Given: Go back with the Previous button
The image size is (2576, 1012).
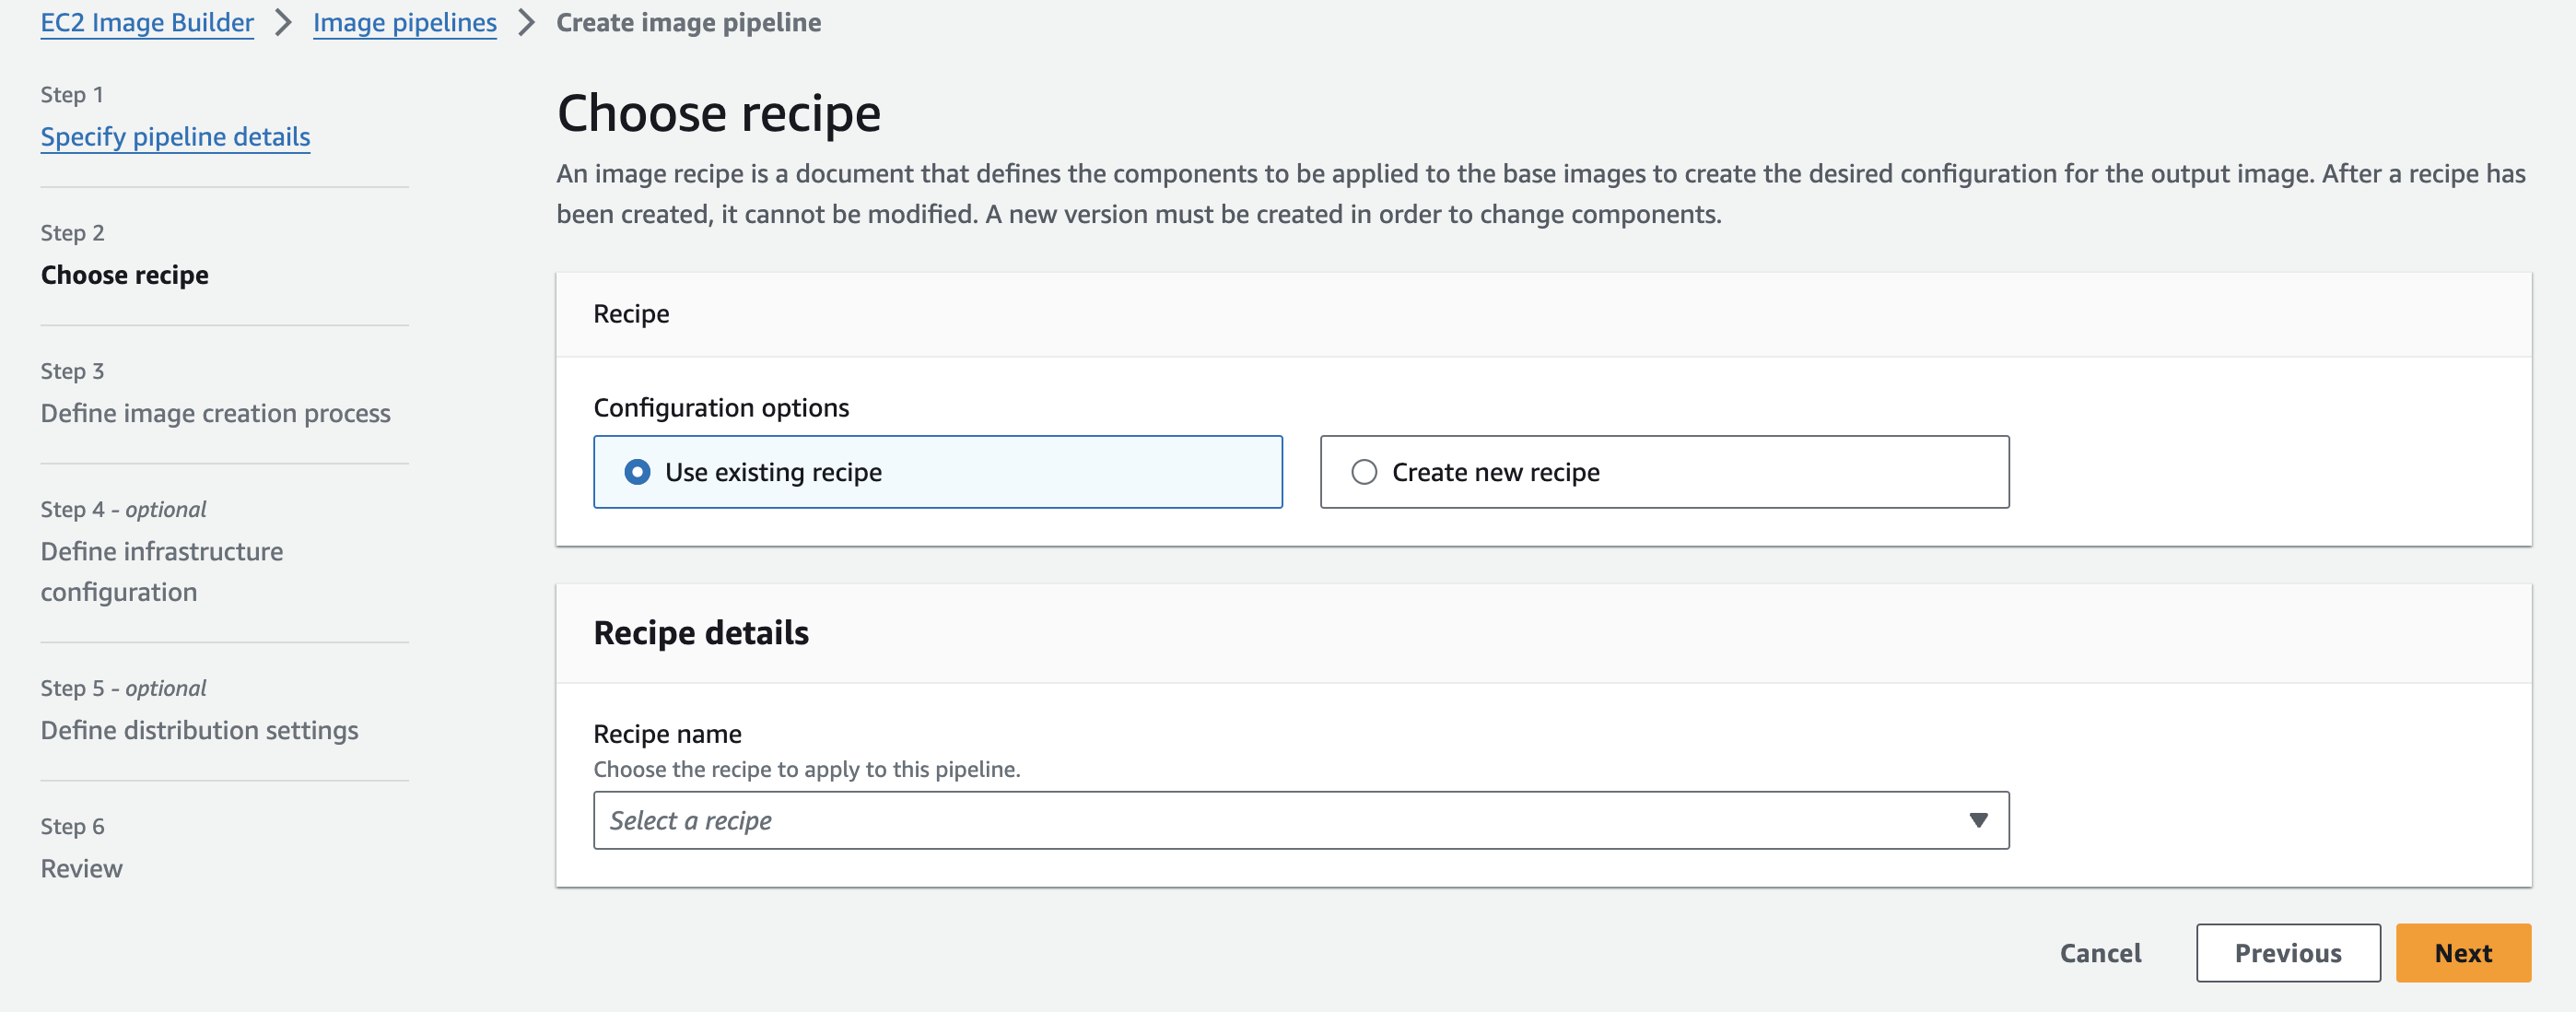Looking at the screenshot, I should [x=2287, y=953].
